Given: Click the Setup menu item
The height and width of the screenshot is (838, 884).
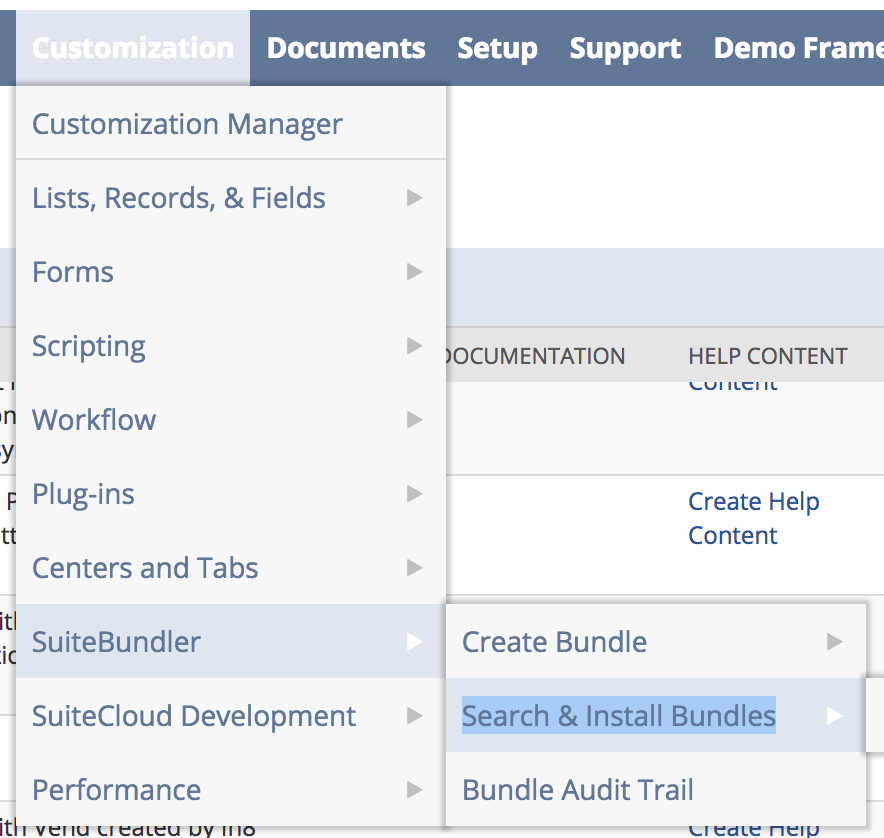Looking at the screenshot, I should click(497, 48).
